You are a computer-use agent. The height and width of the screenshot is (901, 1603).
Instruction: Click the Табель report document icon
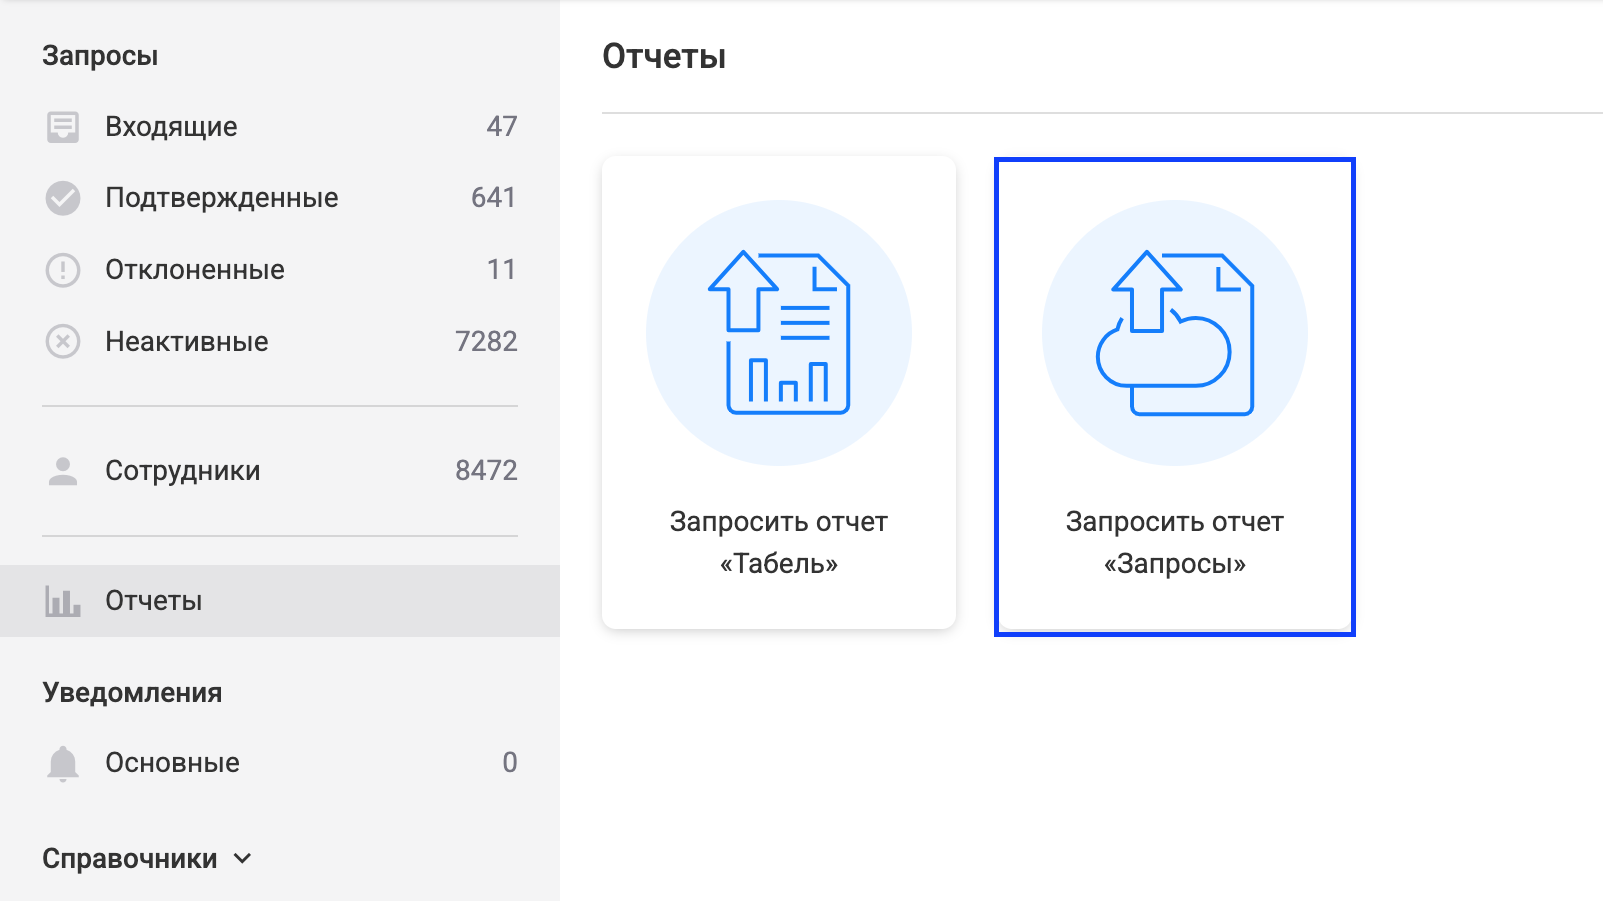[x=779, y=333]
